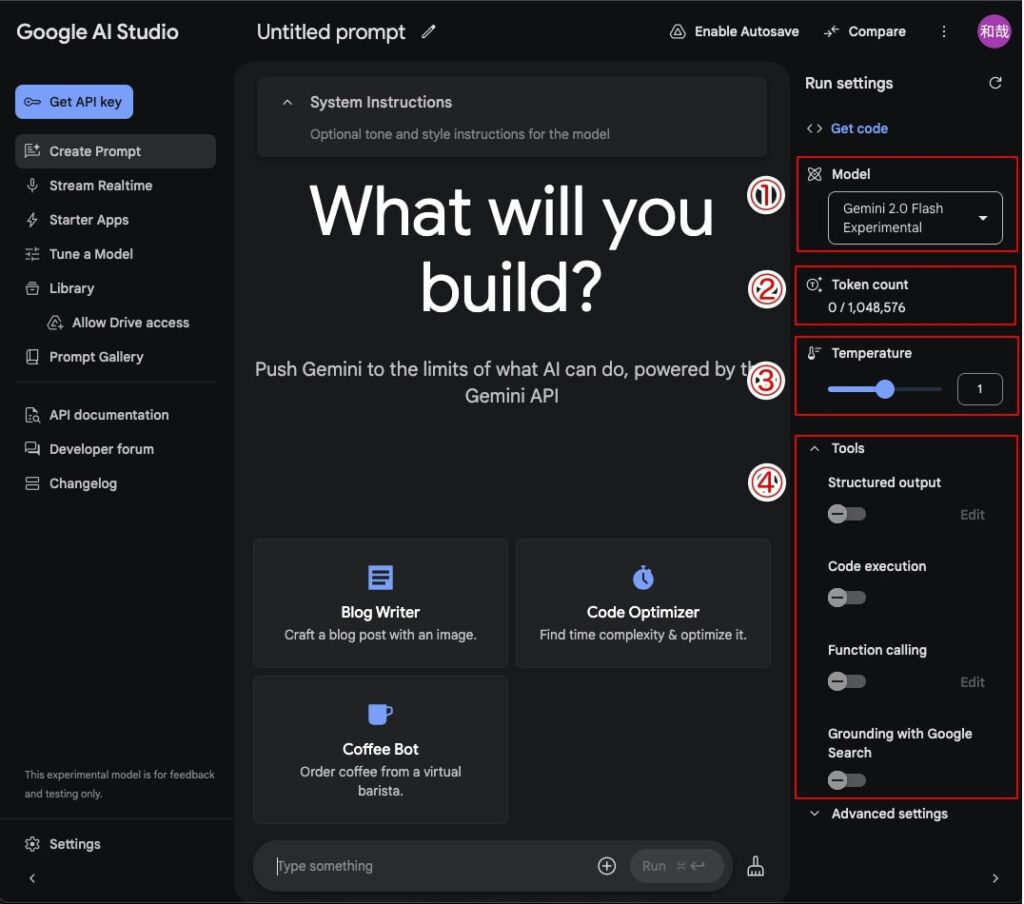Click the Google AI Studio logo

(97, 32)
